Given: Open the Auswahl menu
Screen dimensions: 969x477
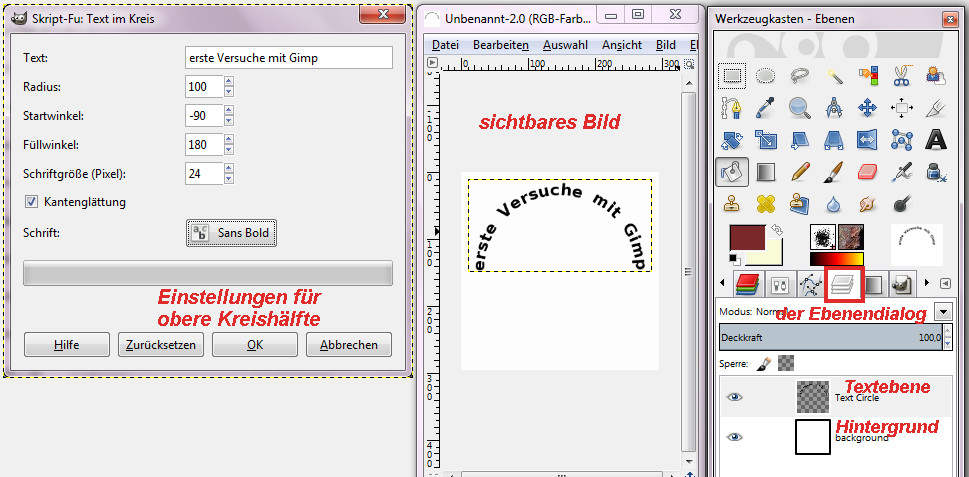Looking at the screenshot, I should pyautogui.click(x=567, y=45).
